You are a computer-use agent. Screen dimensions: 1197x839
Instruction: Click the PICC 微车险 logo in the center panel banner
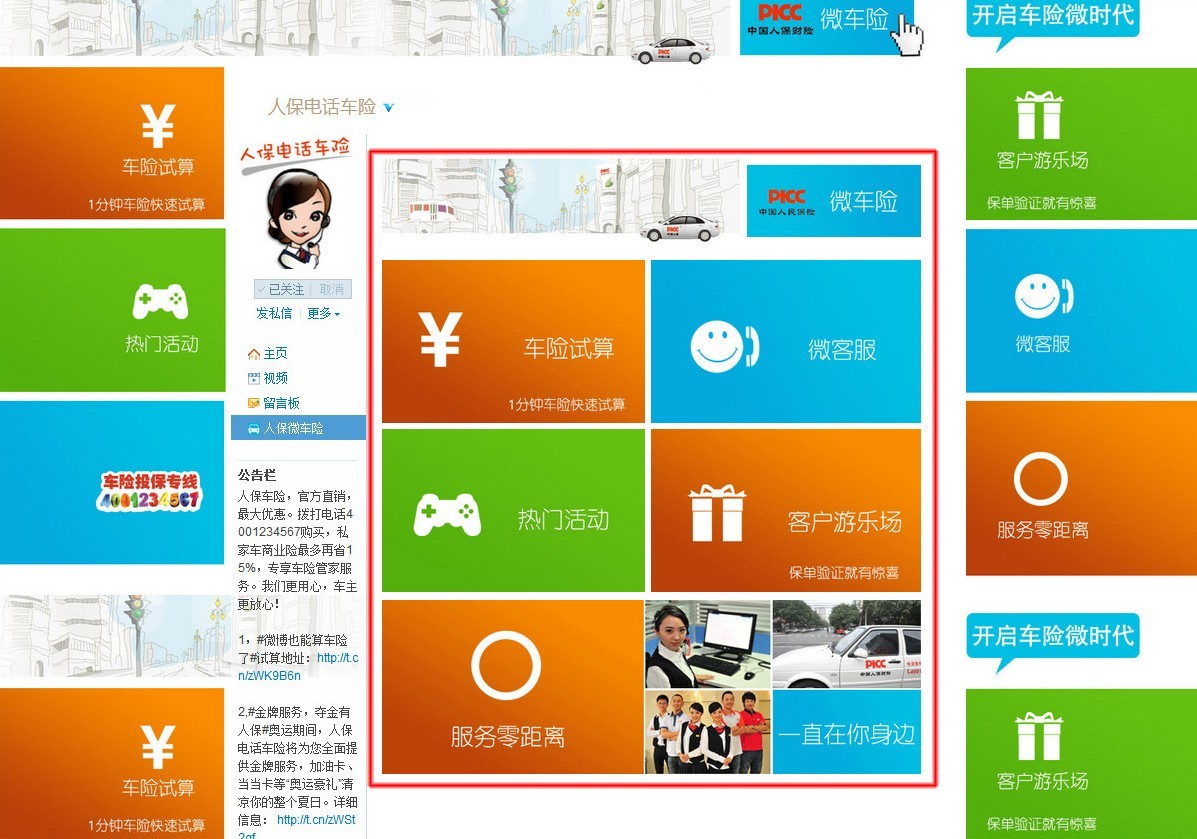click(x=834, y=201)
